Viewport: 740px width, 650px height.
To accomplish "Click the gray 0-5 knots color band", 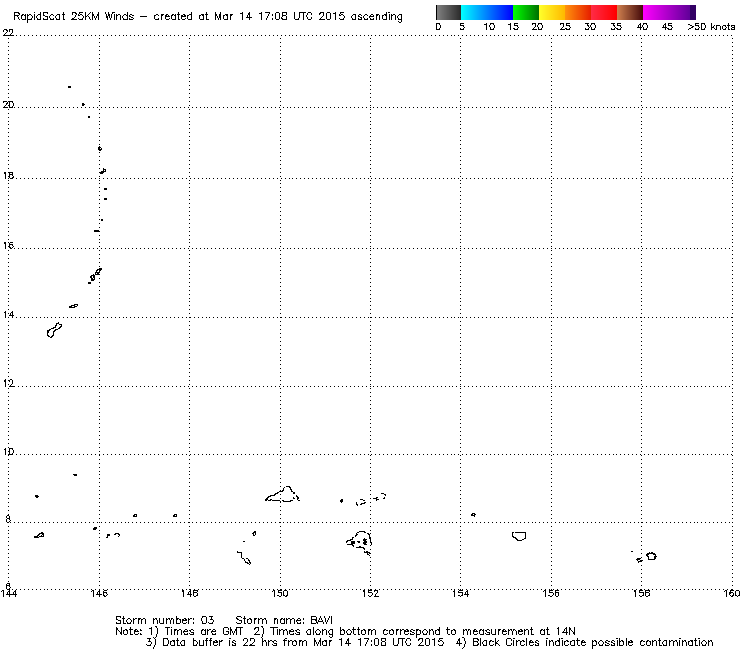I will click(x=448, y=12).
